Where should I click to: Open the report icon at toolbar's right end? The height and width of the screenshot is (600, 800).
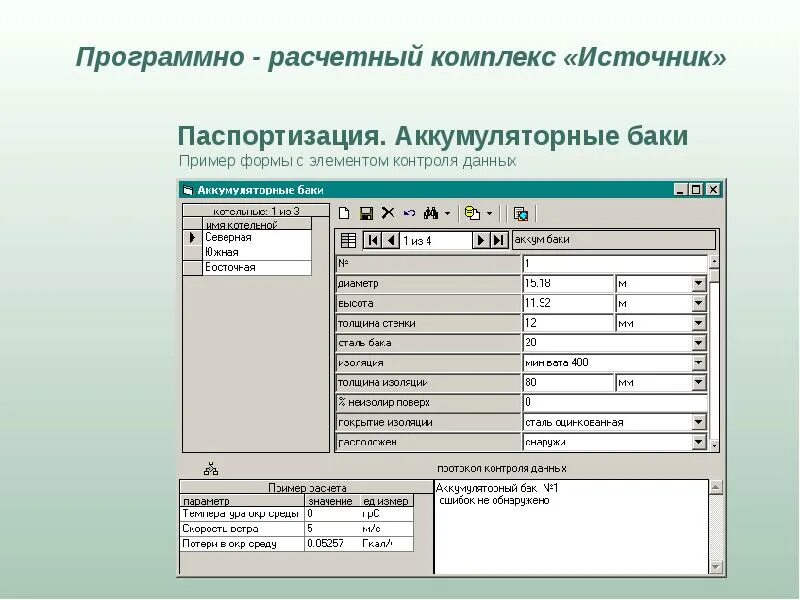(523, 213)
